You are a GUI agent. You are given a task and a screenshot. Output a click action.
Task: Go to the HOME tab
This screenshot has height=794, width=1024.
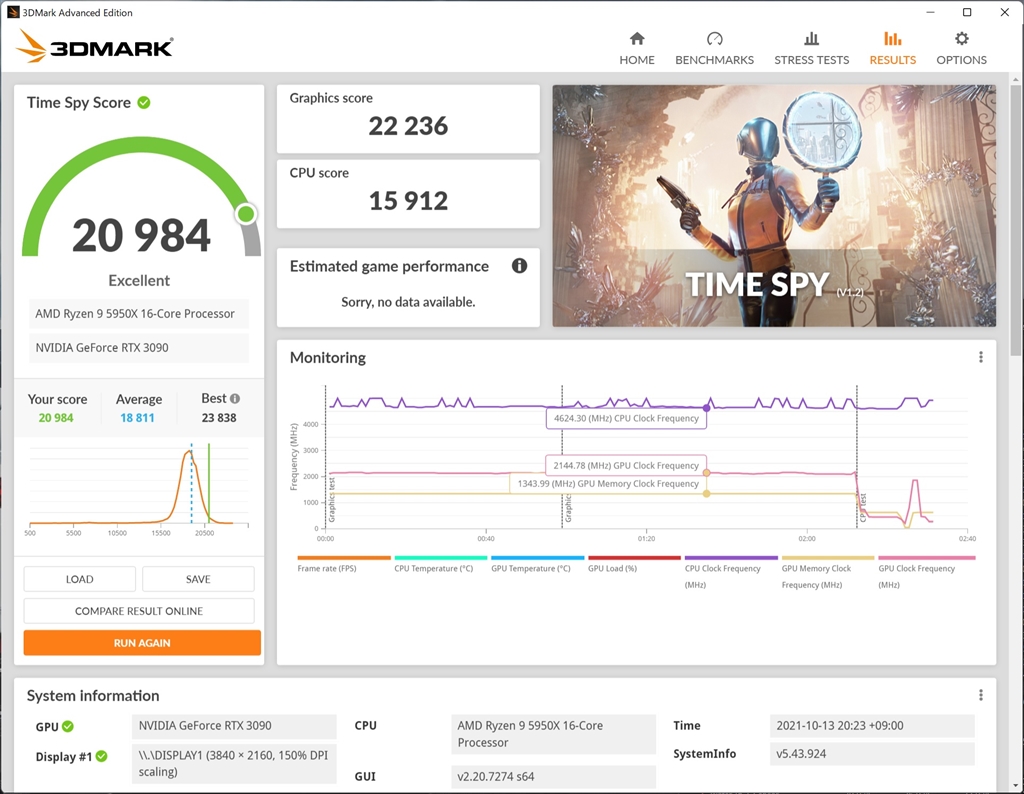(x=637, y=48)
